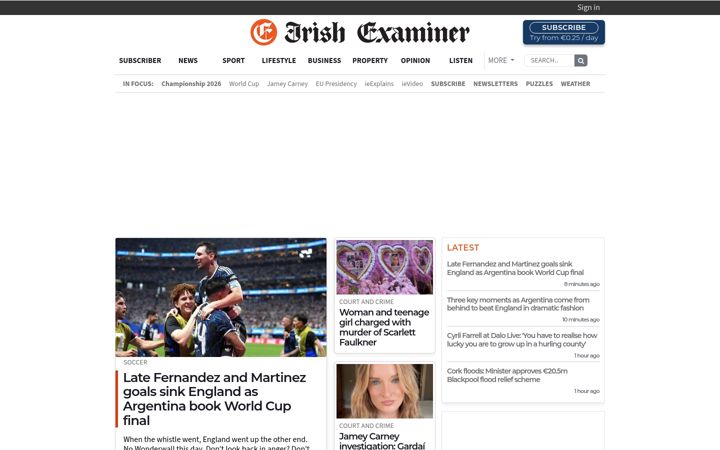Open the Argentina celebration lead photo
Screen dimensions: 720x450
221,297
